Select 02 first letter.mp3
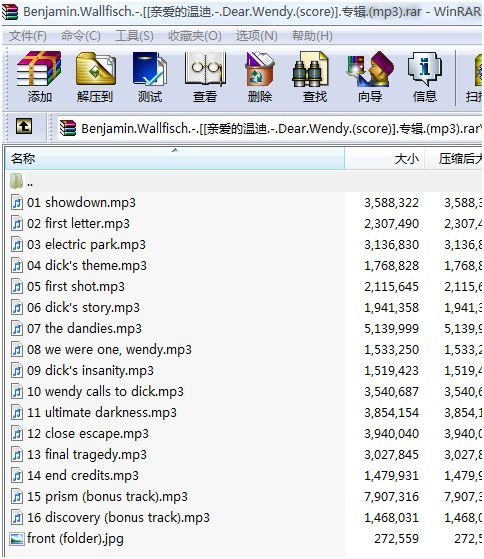The image size is (484, 559). [x=78, y=224]
